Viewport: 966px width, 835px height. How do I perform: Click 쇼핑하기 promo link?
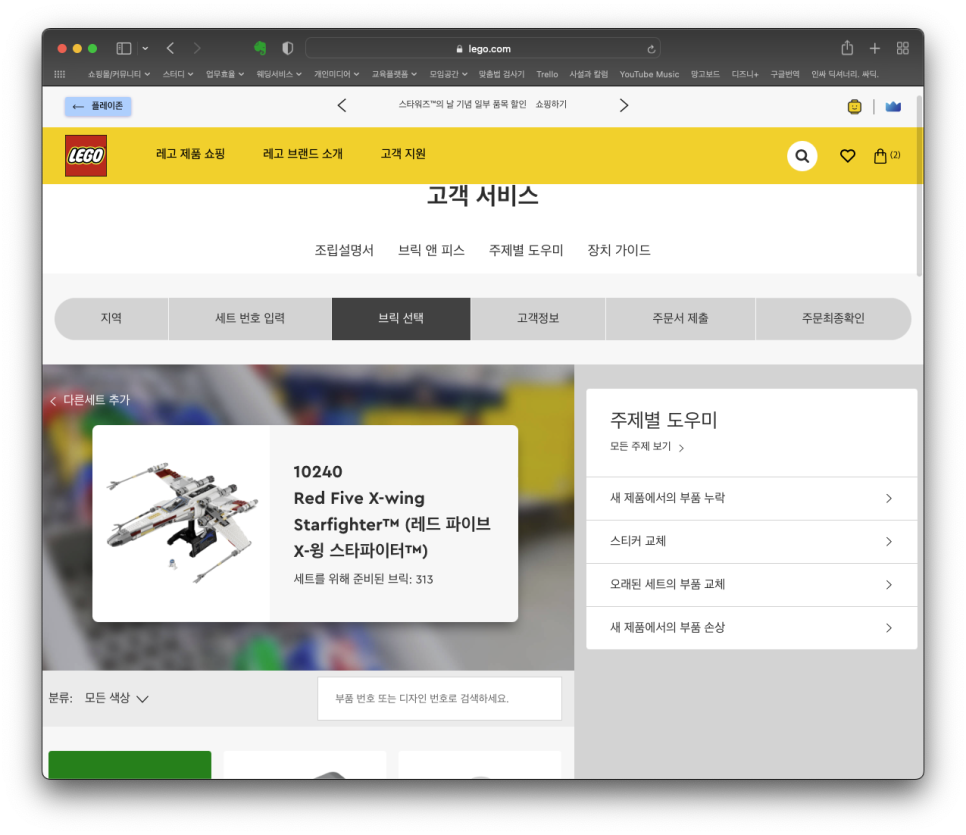551,105
